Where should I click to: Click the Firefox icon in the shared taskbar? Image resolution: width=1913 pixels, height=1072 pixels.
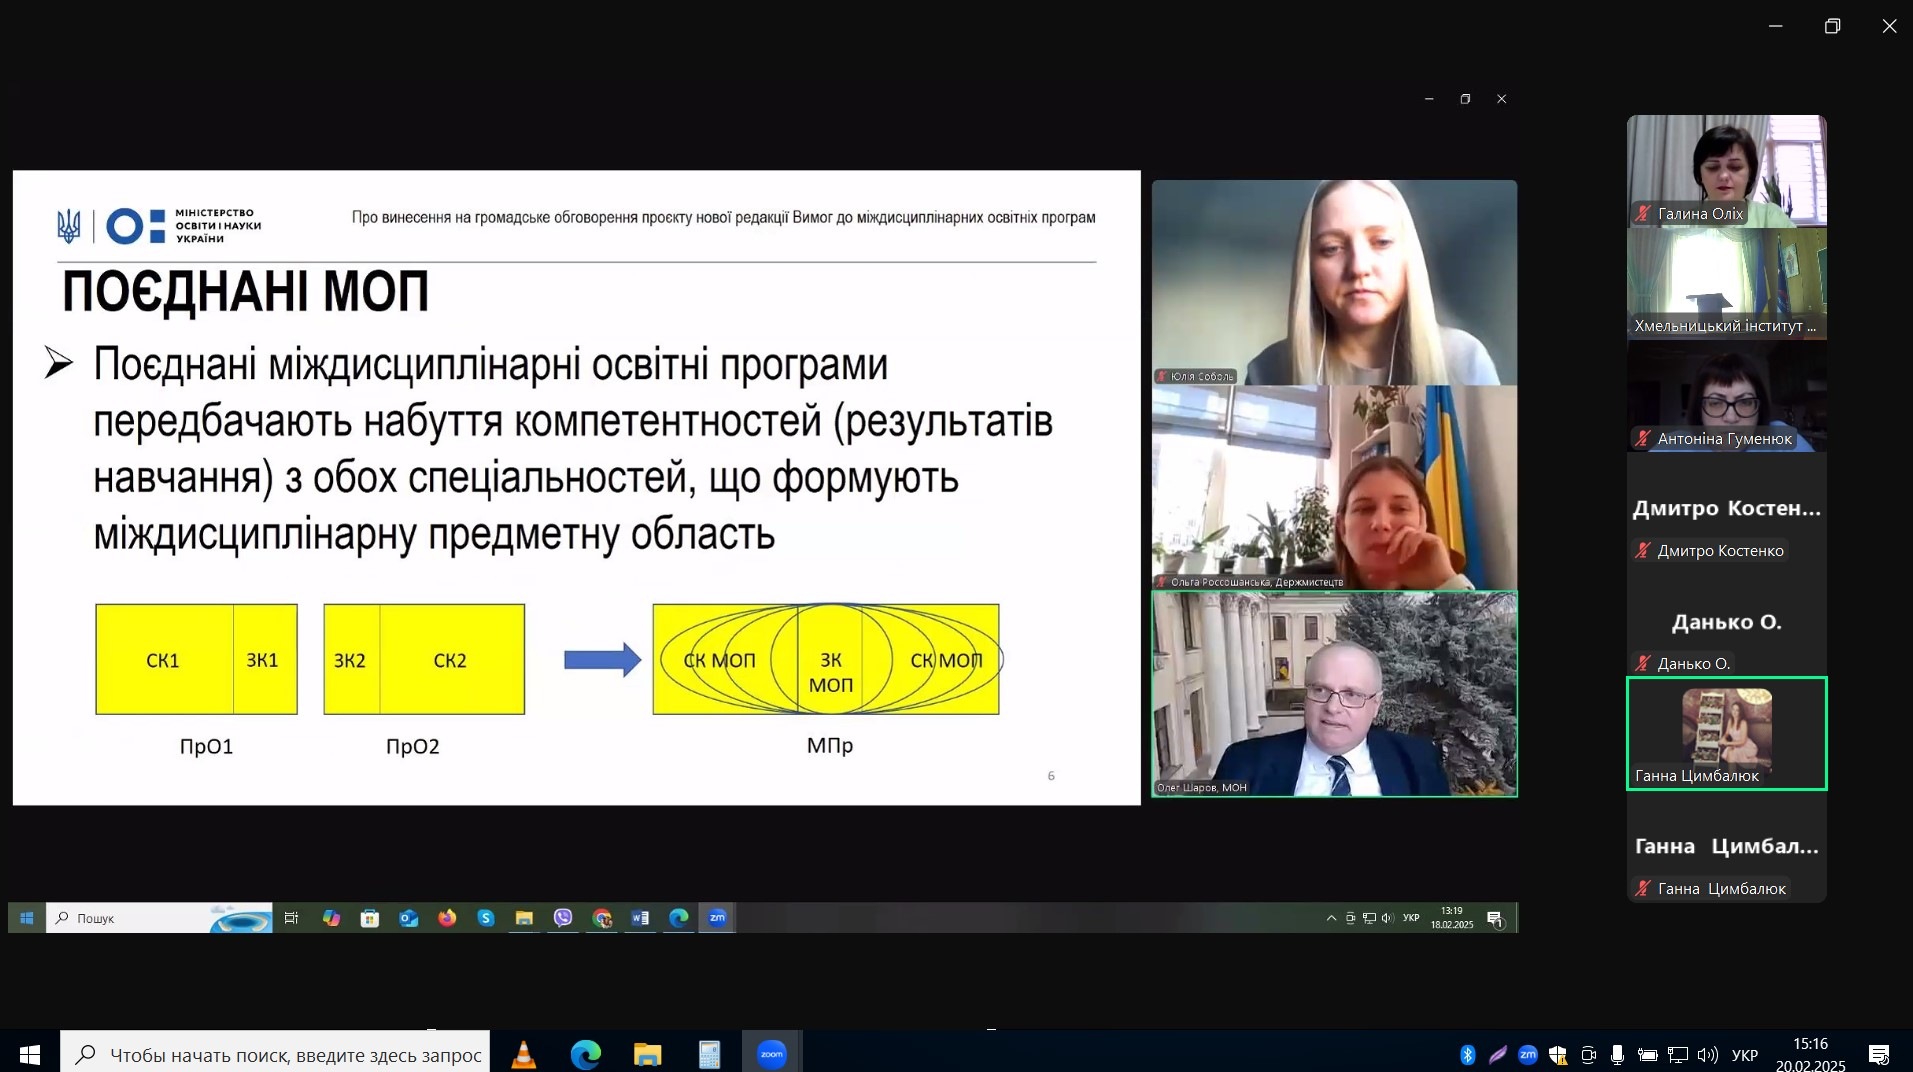(x=447, y=918)
